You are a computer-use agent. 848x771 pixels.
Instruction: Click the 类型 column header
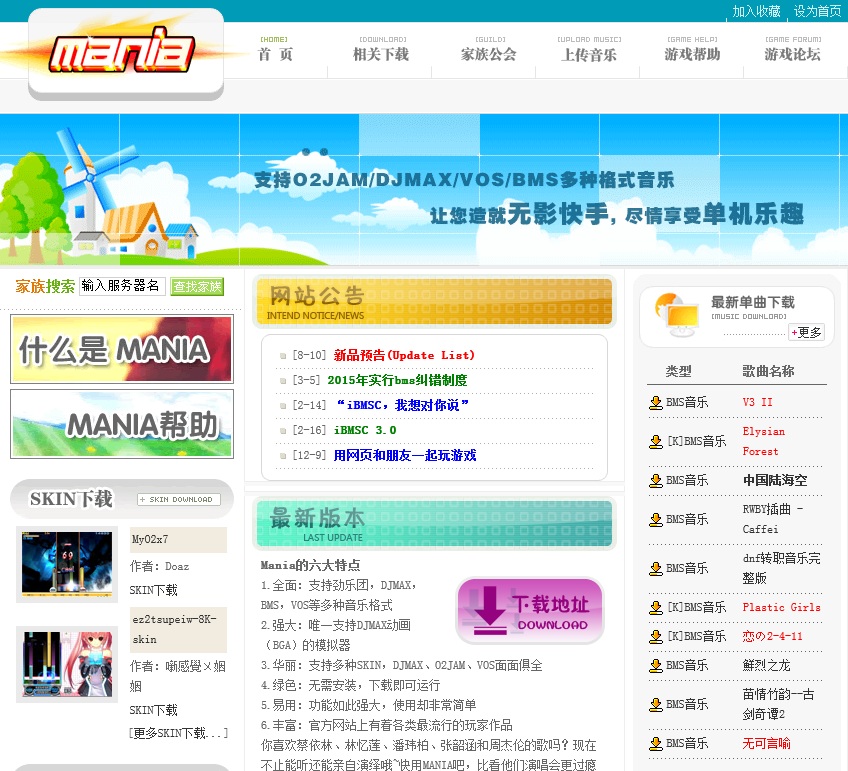coord(678,371)
